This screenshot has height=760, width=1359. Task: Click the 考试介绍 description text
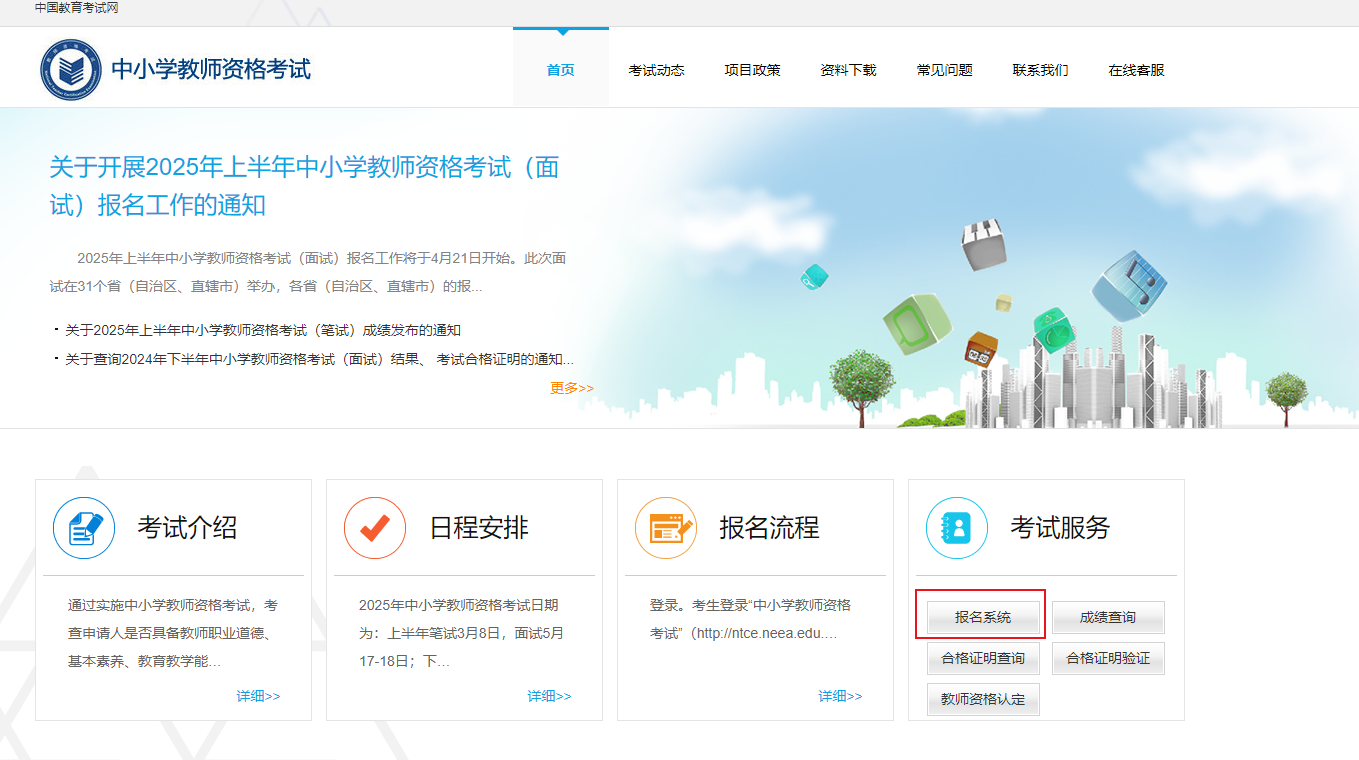tap(173, 633)
